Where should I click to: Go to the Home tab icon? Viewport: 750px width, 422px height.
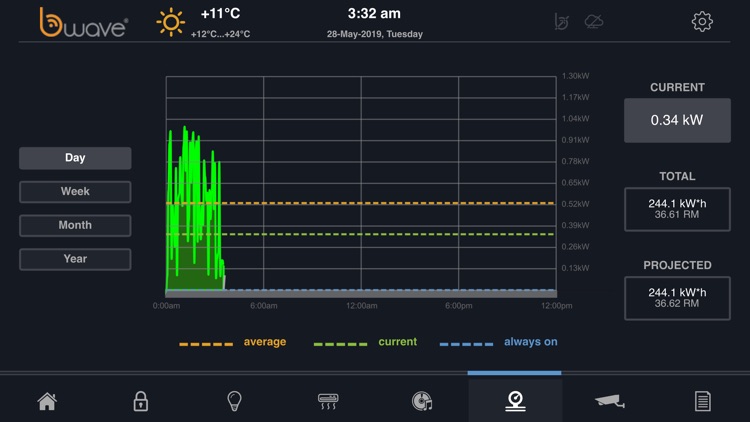(x=47, y=401)
